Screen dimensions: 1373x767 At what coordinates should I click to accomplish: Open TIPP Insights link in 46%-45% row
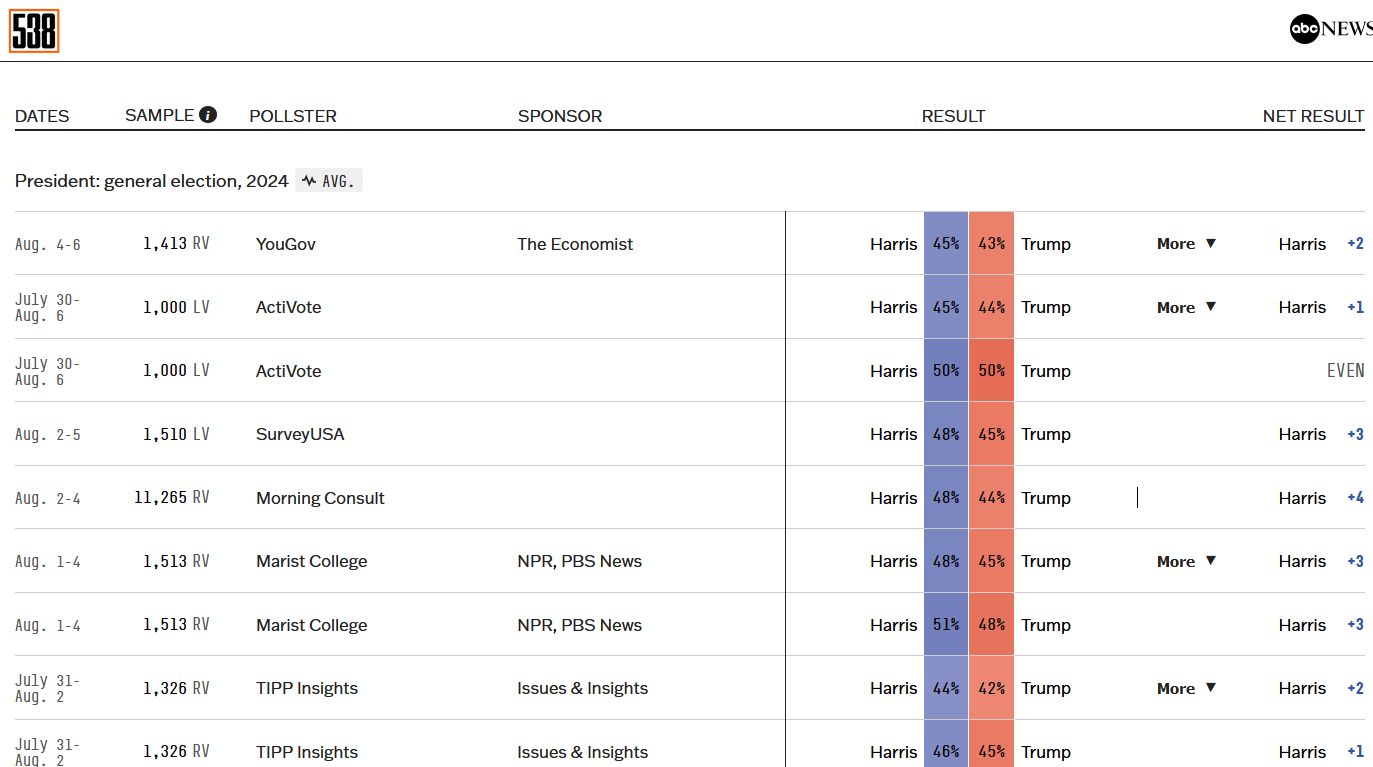pyautogui.click(x=307, y=752)
